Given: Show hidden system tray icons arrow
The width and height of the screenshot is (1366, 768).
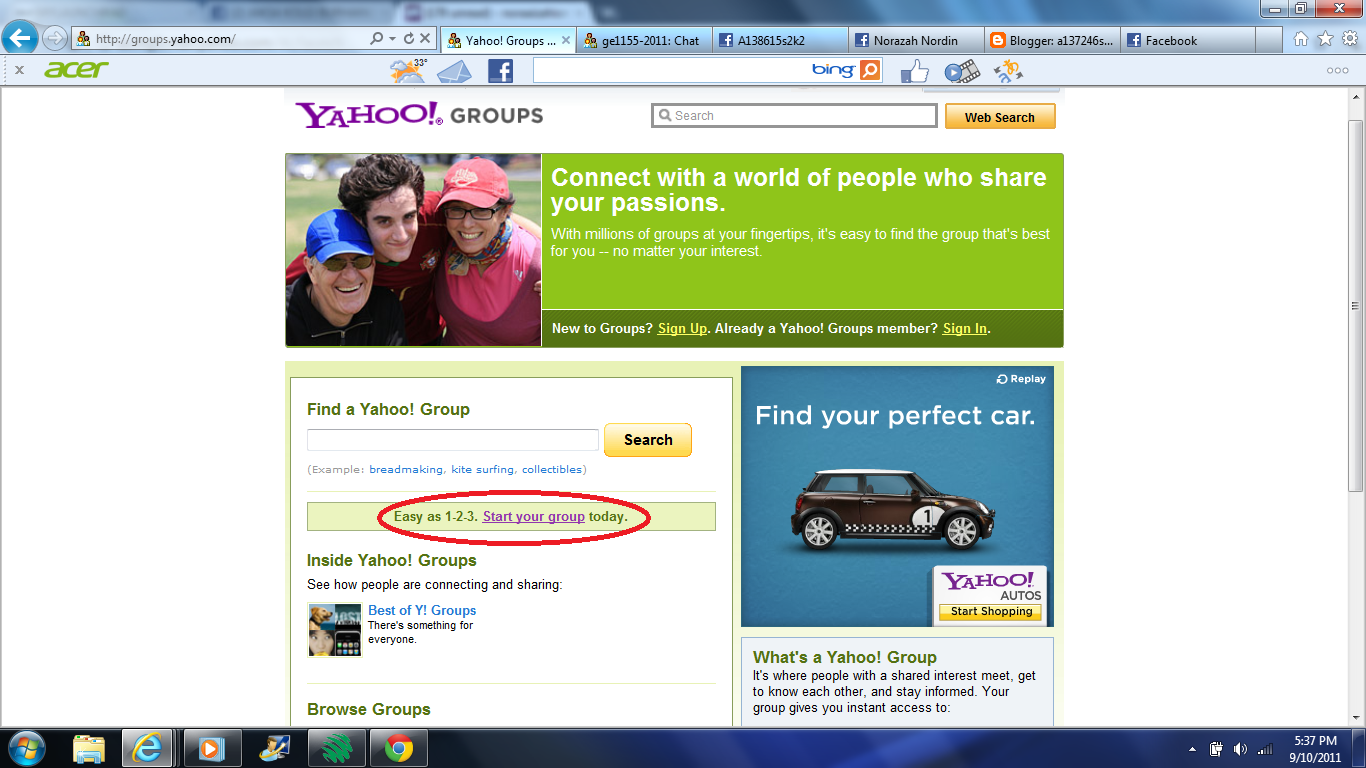Looking at the screenshot, I should (1193, 748).
